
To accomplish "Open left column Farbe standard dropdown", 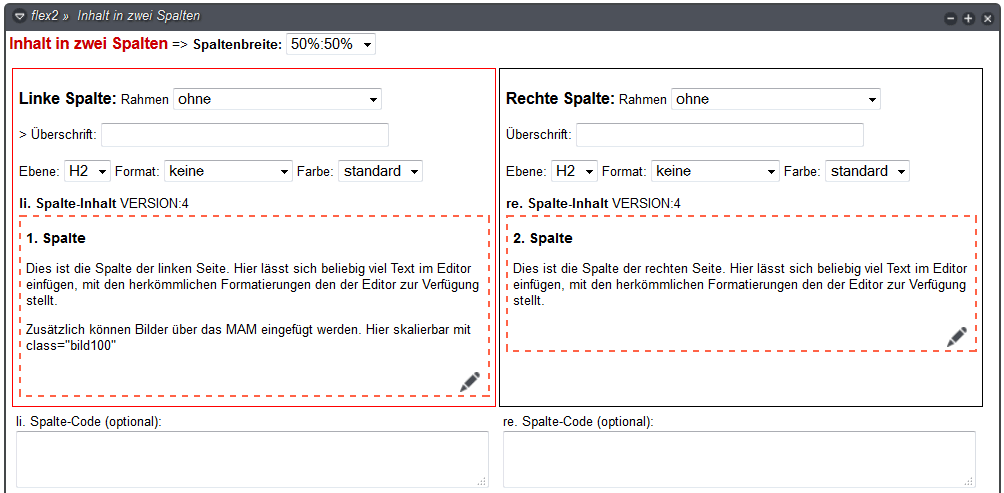I will click(x=380, y=171).
